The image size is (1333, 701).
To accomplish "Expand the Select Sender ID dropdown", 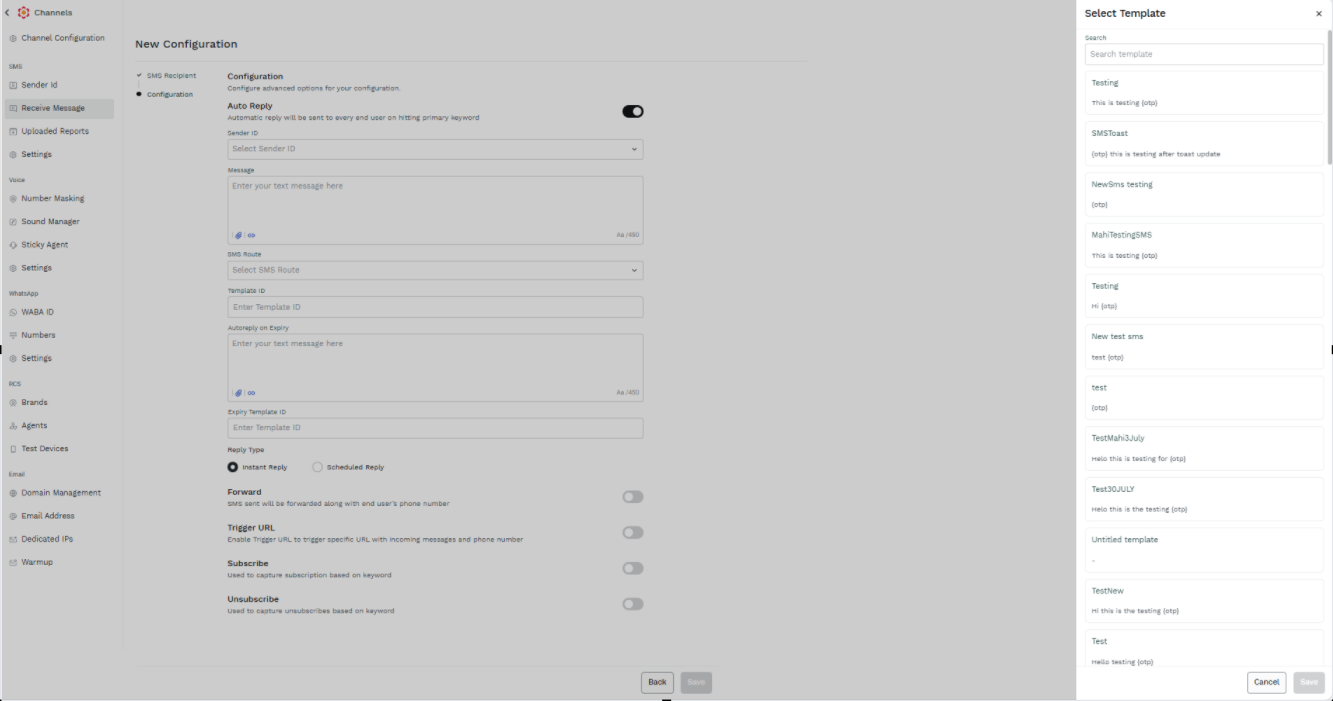I will click(x=435, y=149).
